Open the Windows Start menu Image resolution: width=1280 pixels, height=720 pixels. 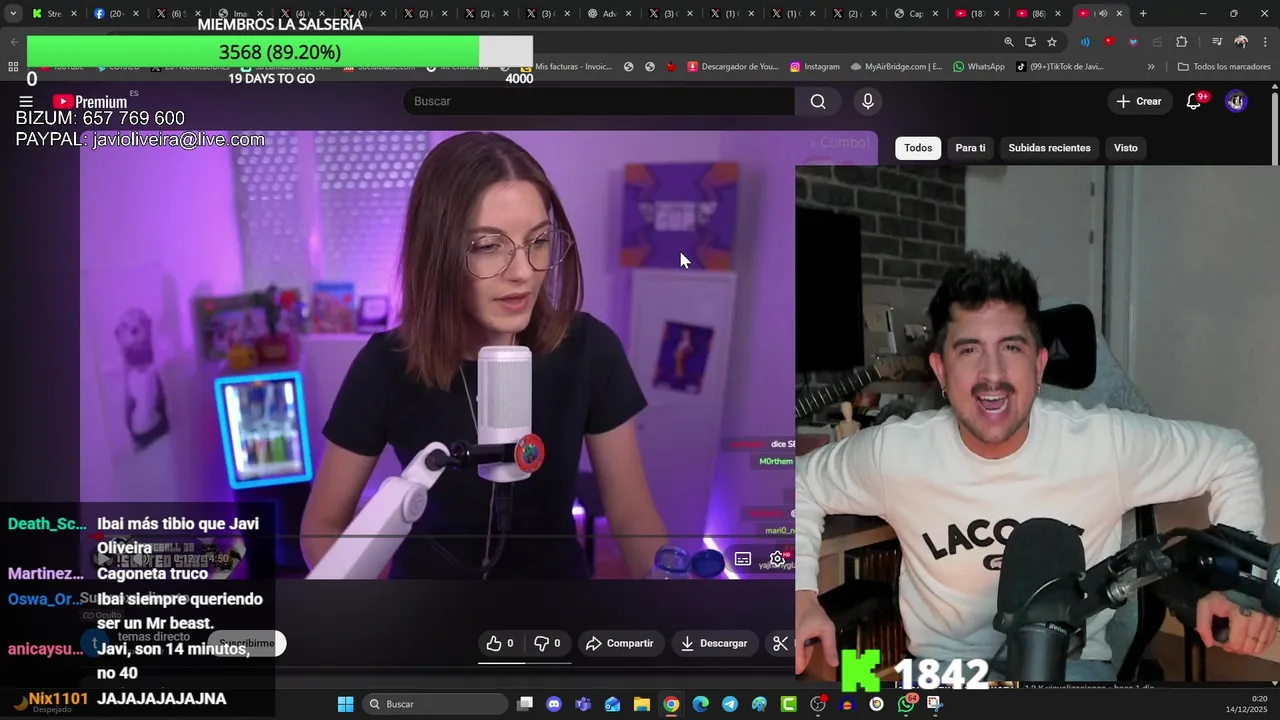click(345, 704)
